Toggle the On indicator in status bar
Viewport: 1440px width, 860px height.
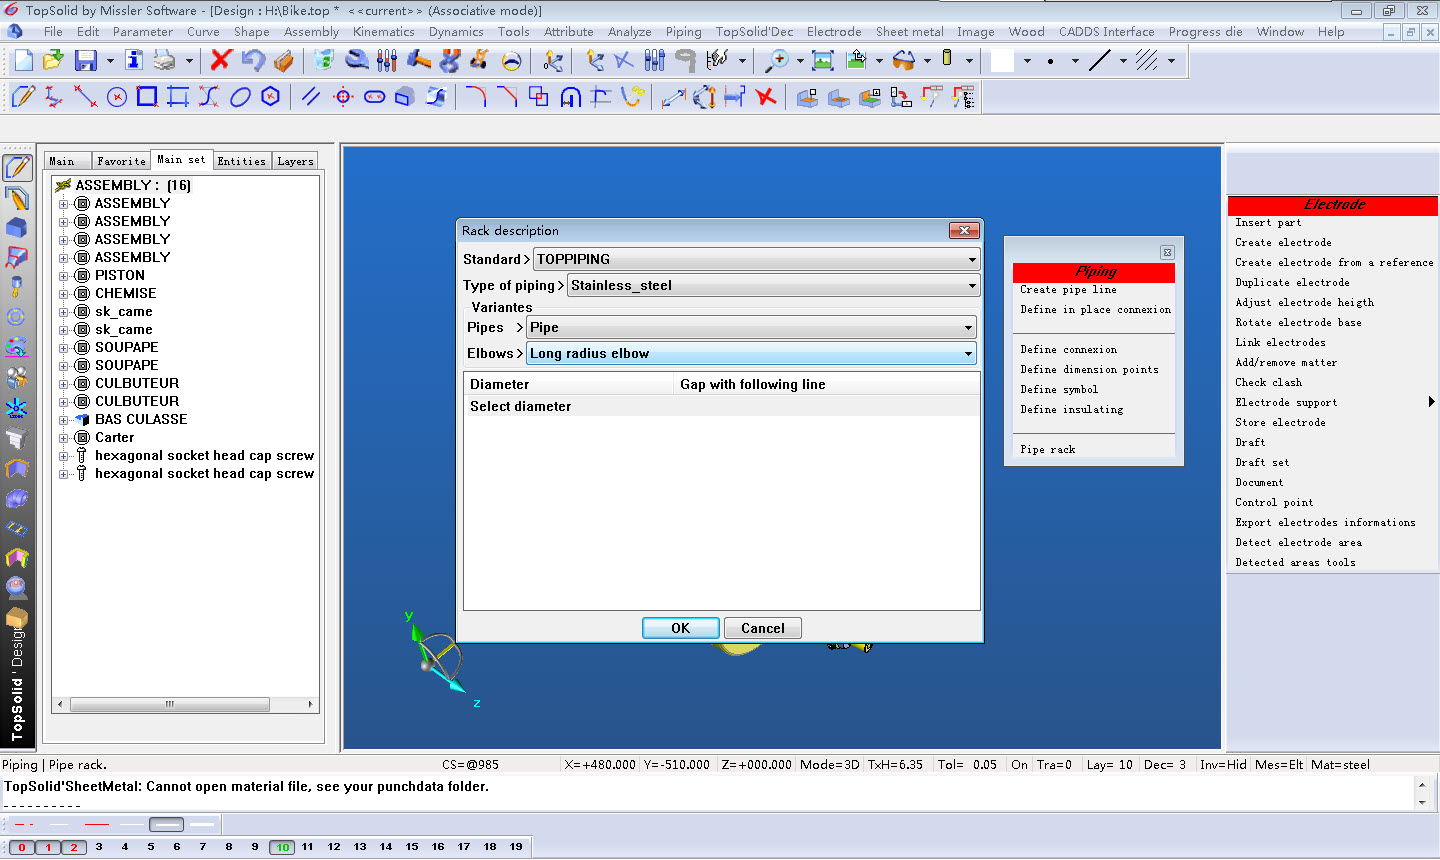coord(1019,765)
